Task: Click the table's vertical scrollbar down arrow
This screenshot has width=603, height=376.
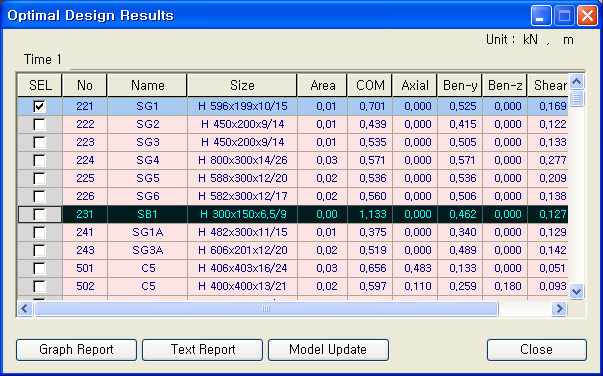Action: pyautogui.click(x=576, y=291)
